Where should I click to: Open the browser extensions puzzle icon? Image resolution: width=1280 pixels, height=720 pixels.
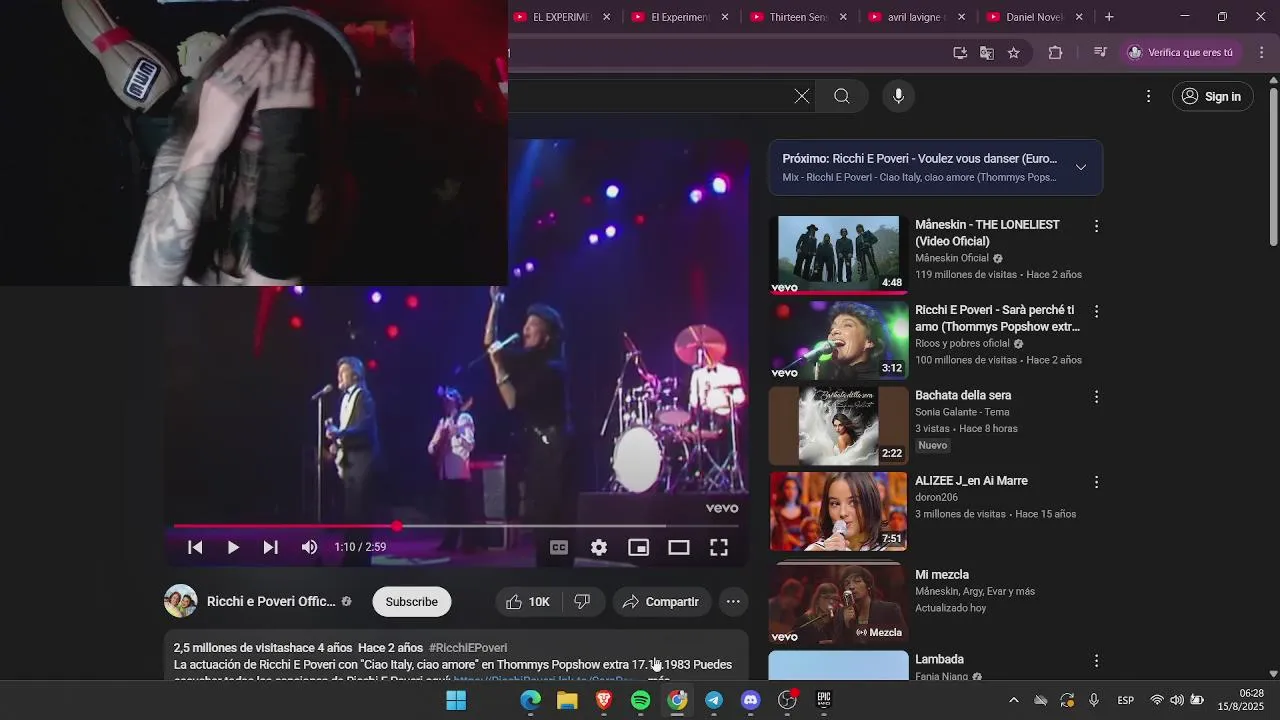(1055, 53)
